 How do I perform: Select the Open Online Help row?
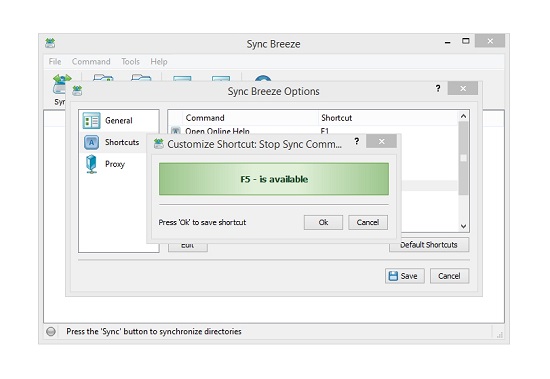tap(313, 131)
